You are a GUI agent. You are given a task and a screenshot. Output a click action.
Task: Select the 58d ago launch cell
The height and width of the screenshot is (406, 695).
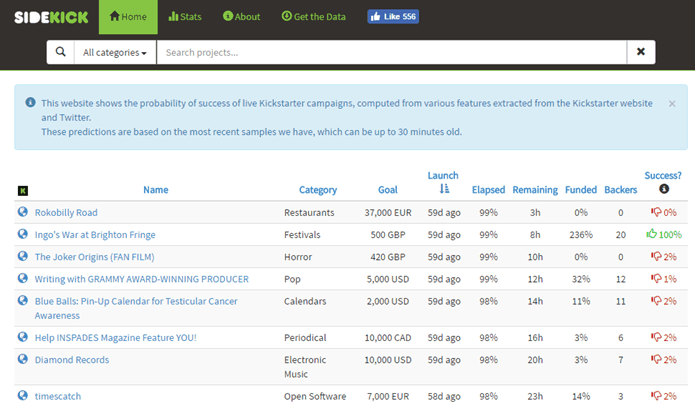click(x=444, y=396)
